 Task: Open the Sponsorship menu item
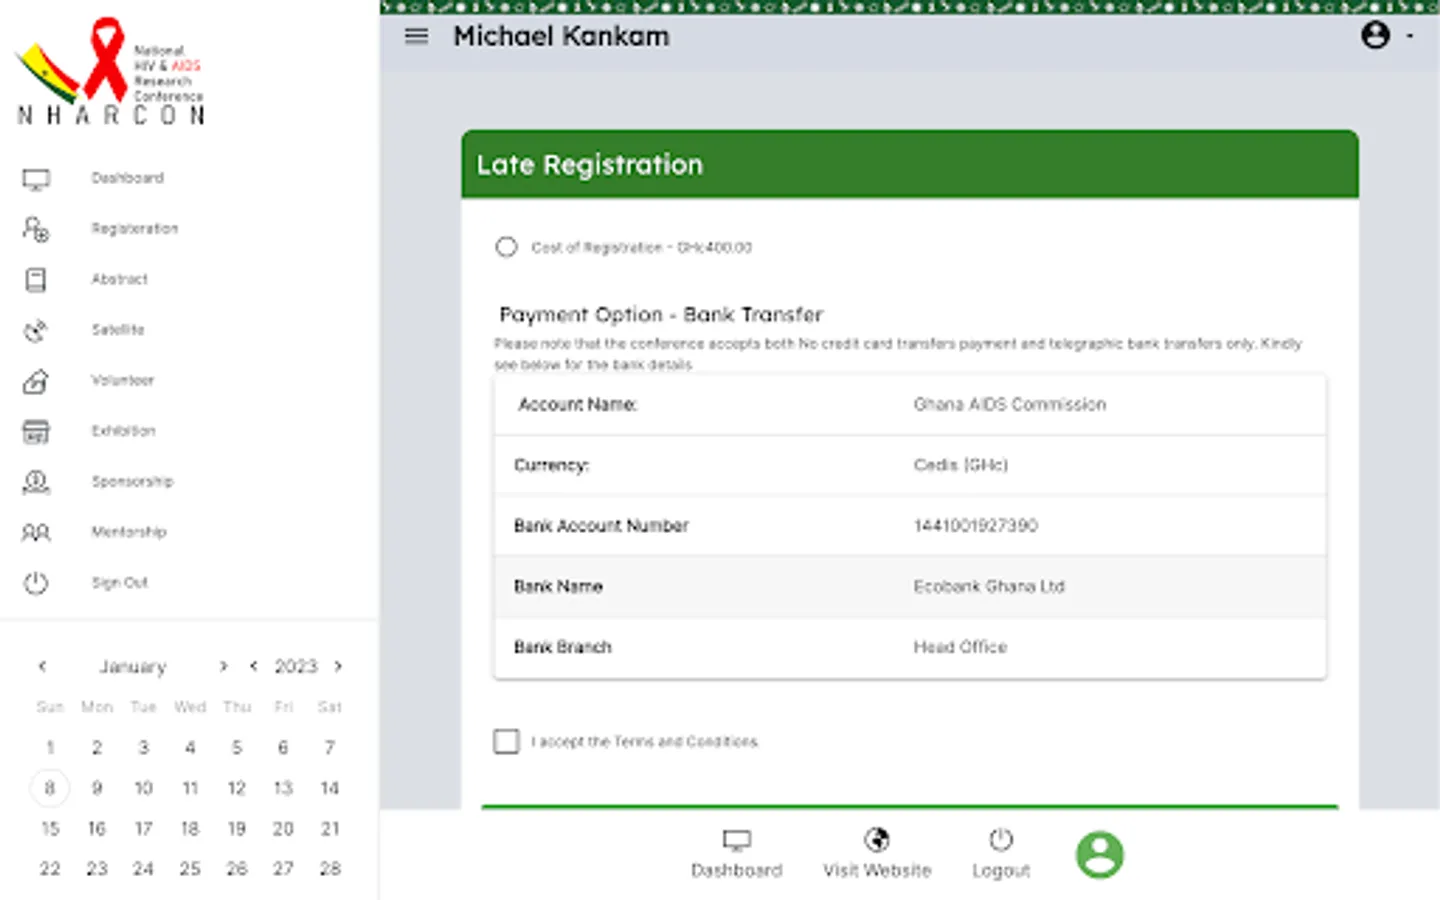coord(132,482)
